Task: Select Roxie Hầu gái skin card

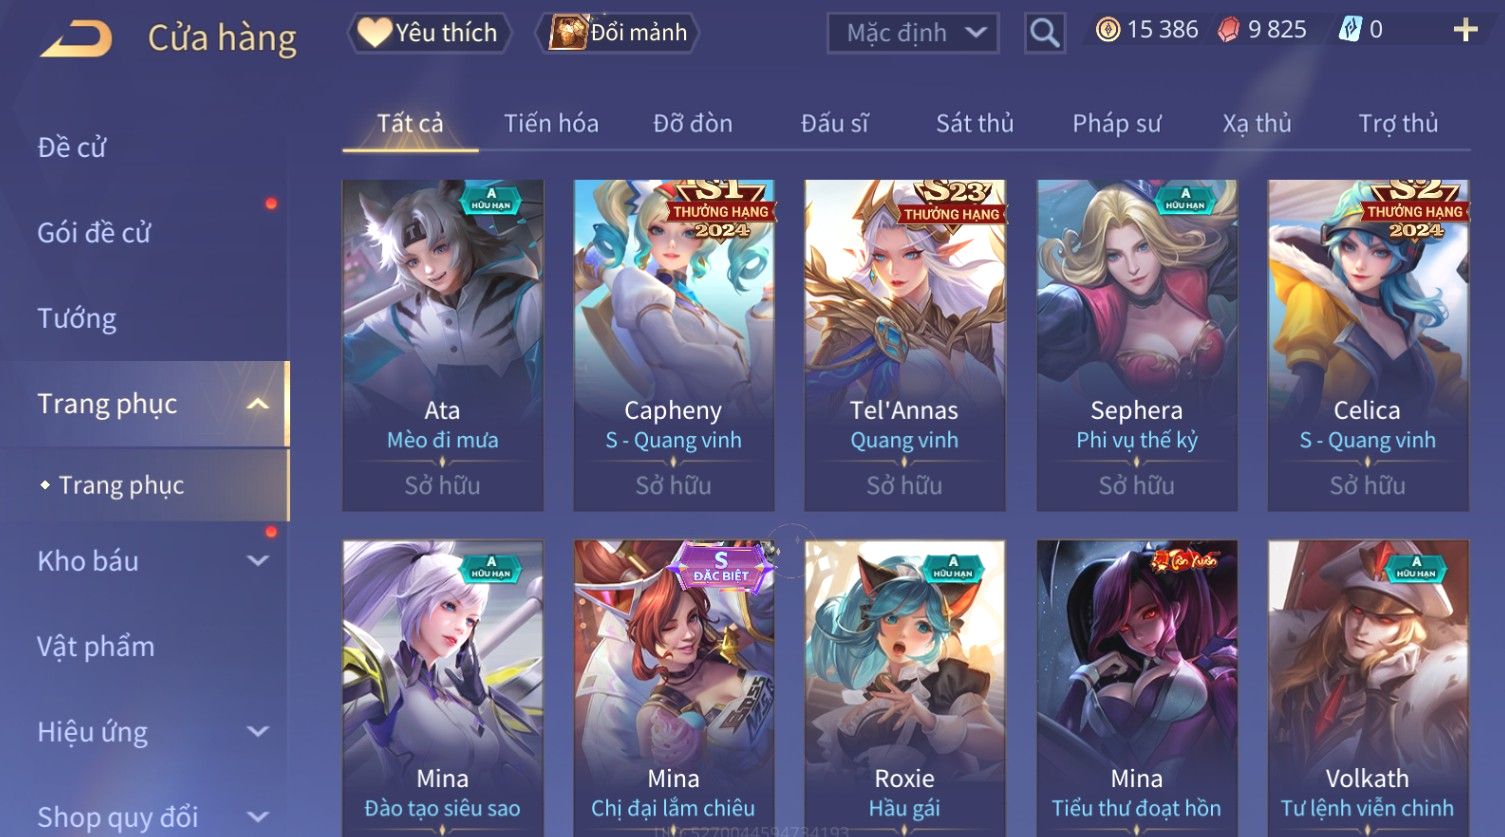Action: click(904, 688)
